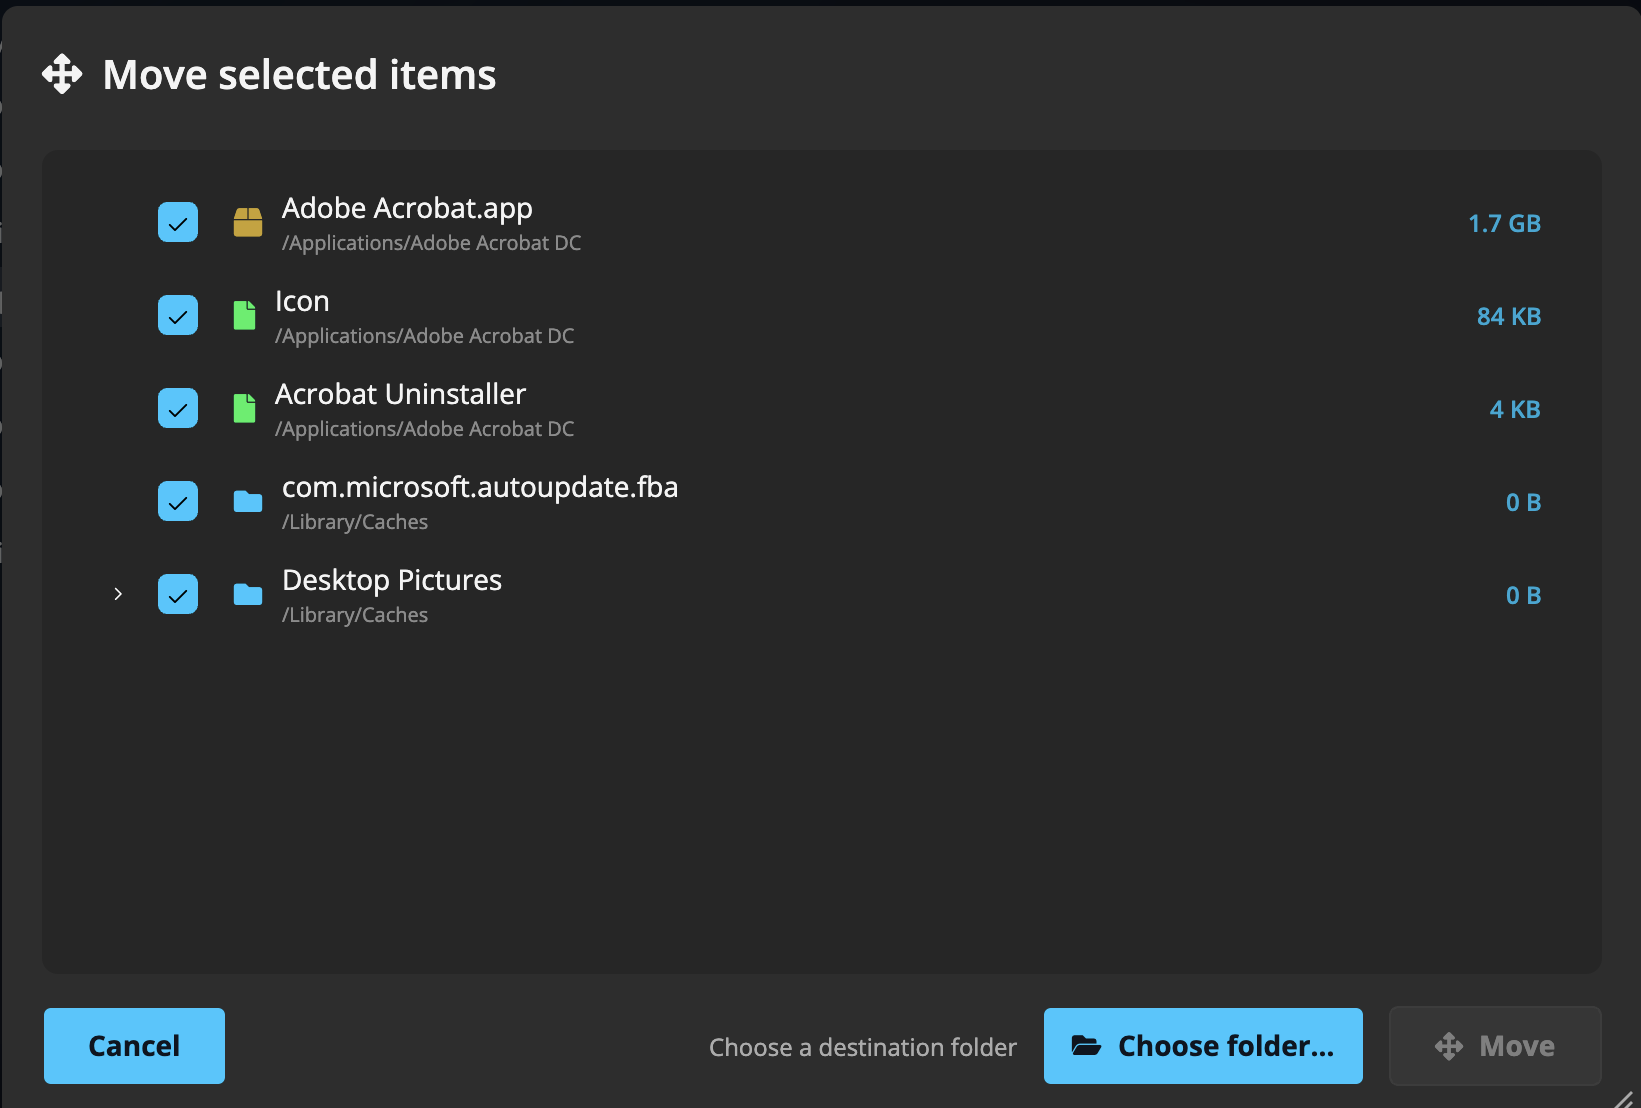
Task: Click the Acrobat Uninstaller file icon
Action: tap(244, 408)
